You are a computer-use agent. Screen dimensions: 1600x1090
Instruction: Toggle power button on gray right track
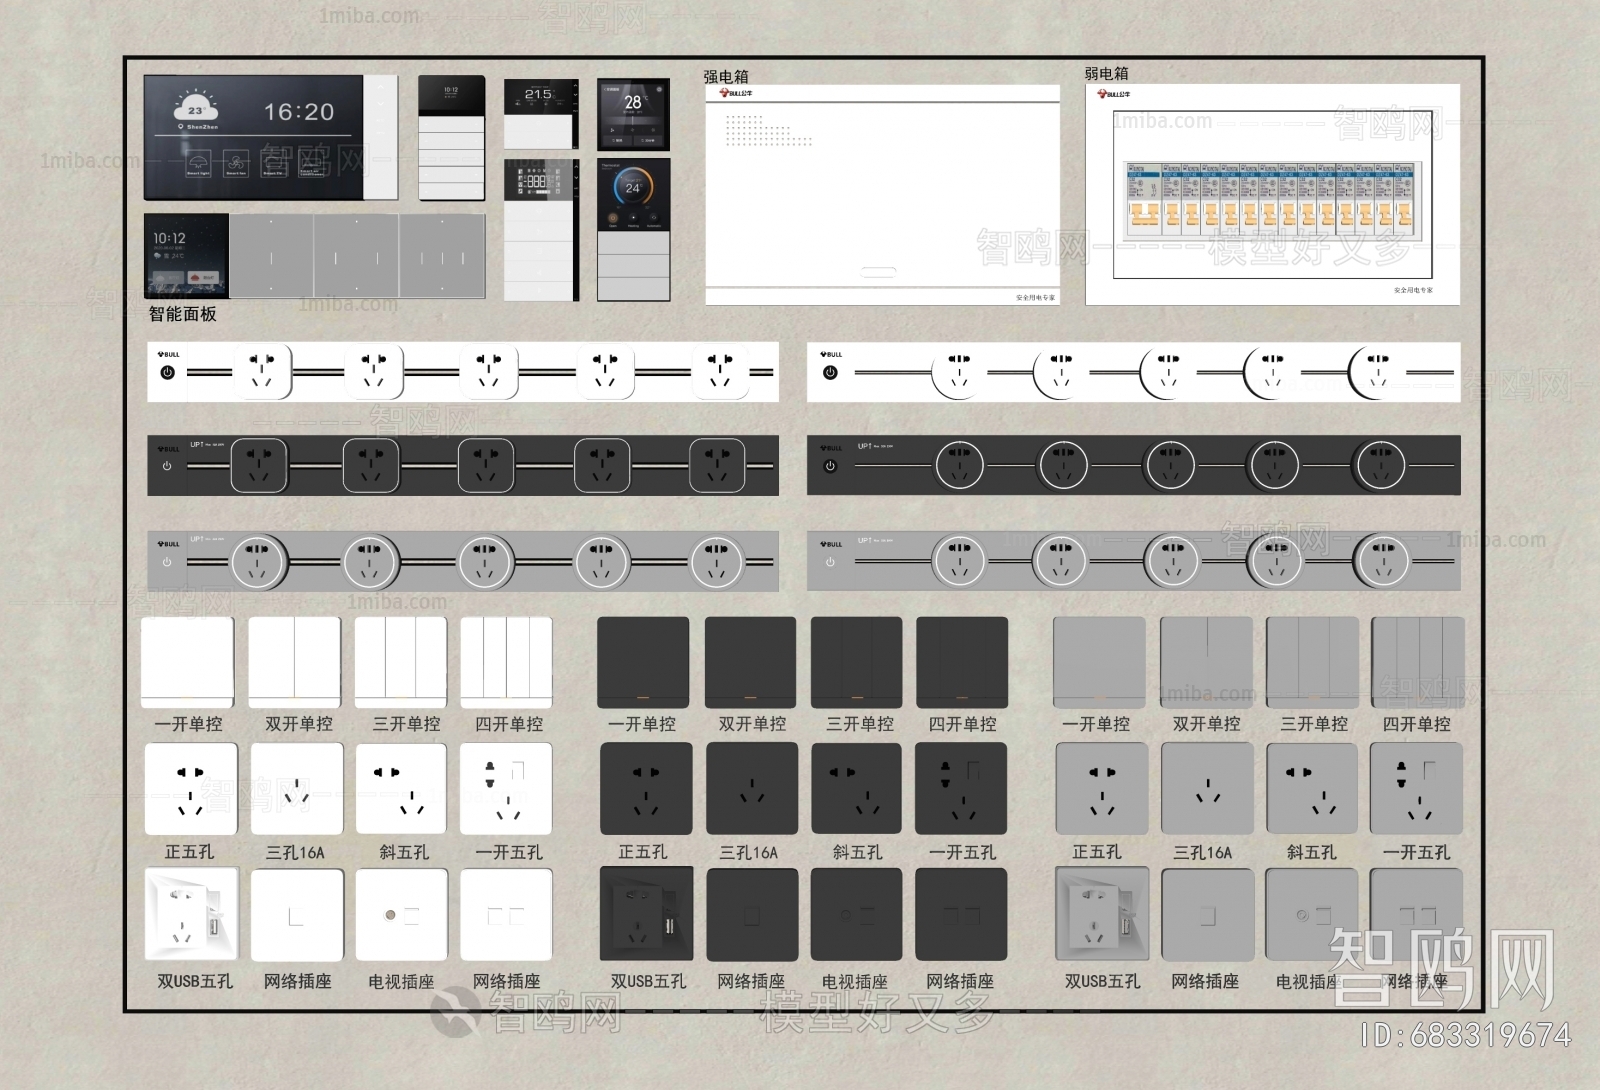tap(830, 562)
